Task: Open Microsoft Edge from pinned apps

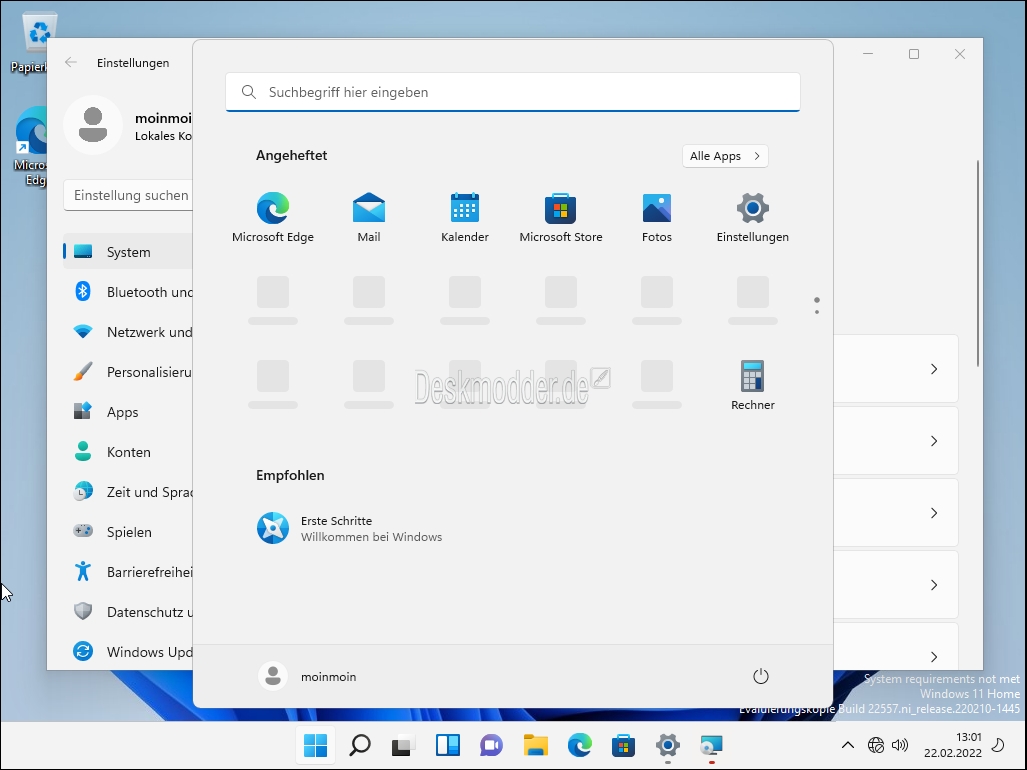Action: pos(272,217)
